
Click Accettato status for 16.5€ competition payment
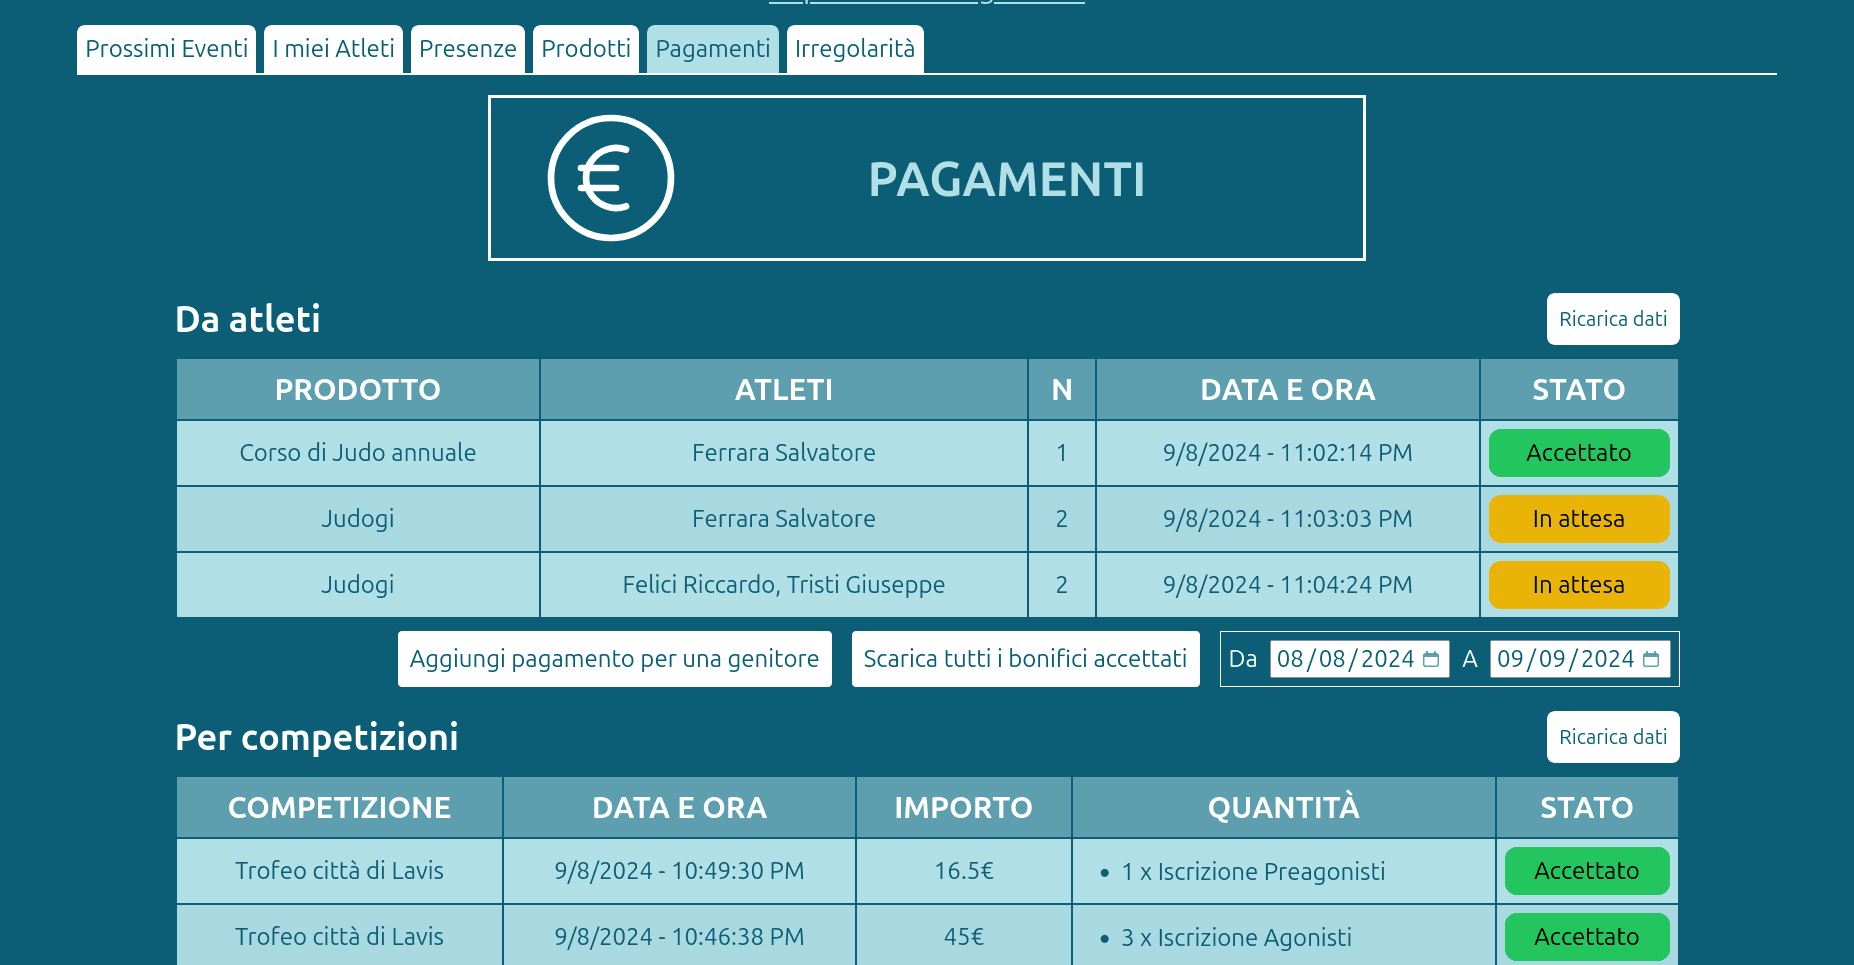tap(1586, 871)
